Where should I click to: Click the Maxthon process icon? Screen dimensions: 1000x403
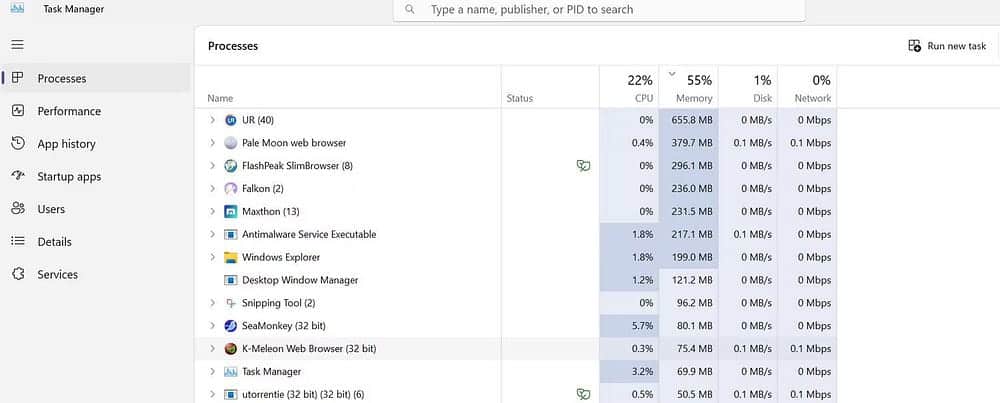(x=231, y=212)
